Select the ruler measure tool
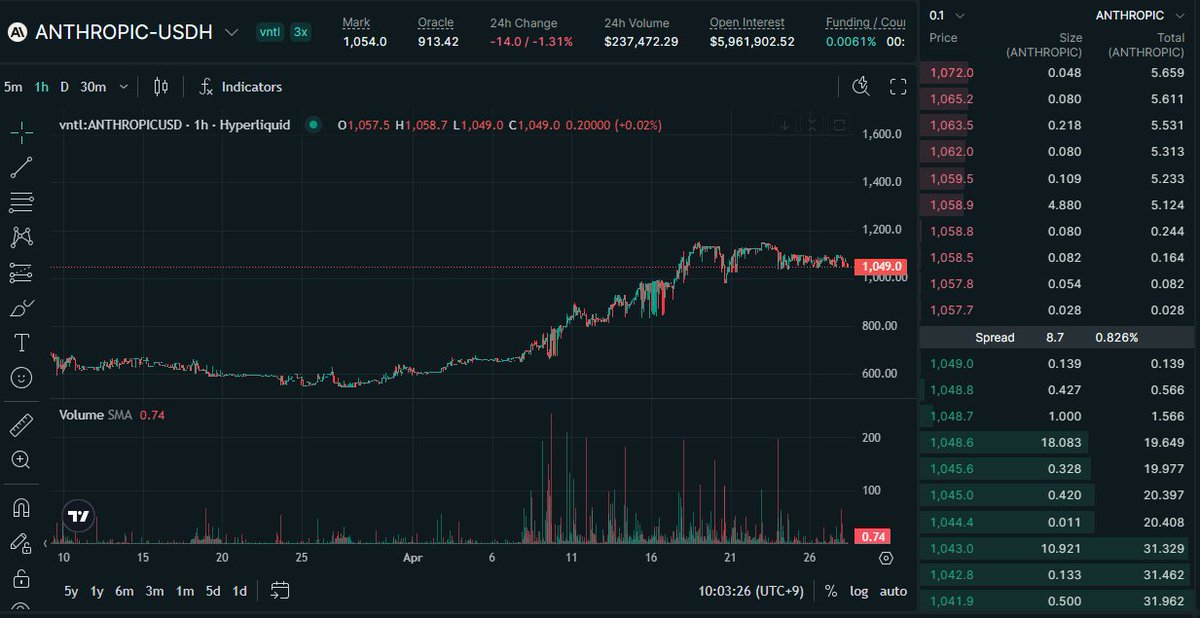 [21, 425]
